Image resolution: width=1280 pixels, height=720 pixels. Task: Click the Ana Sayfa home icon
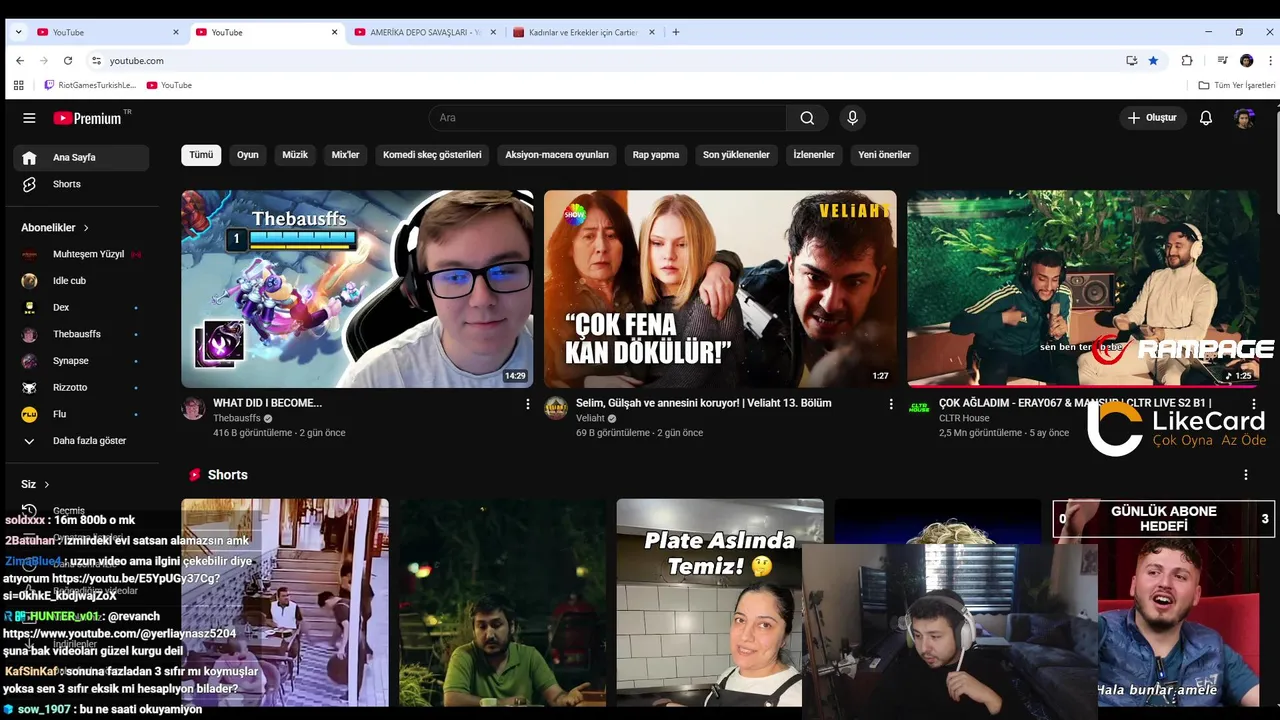29,157
